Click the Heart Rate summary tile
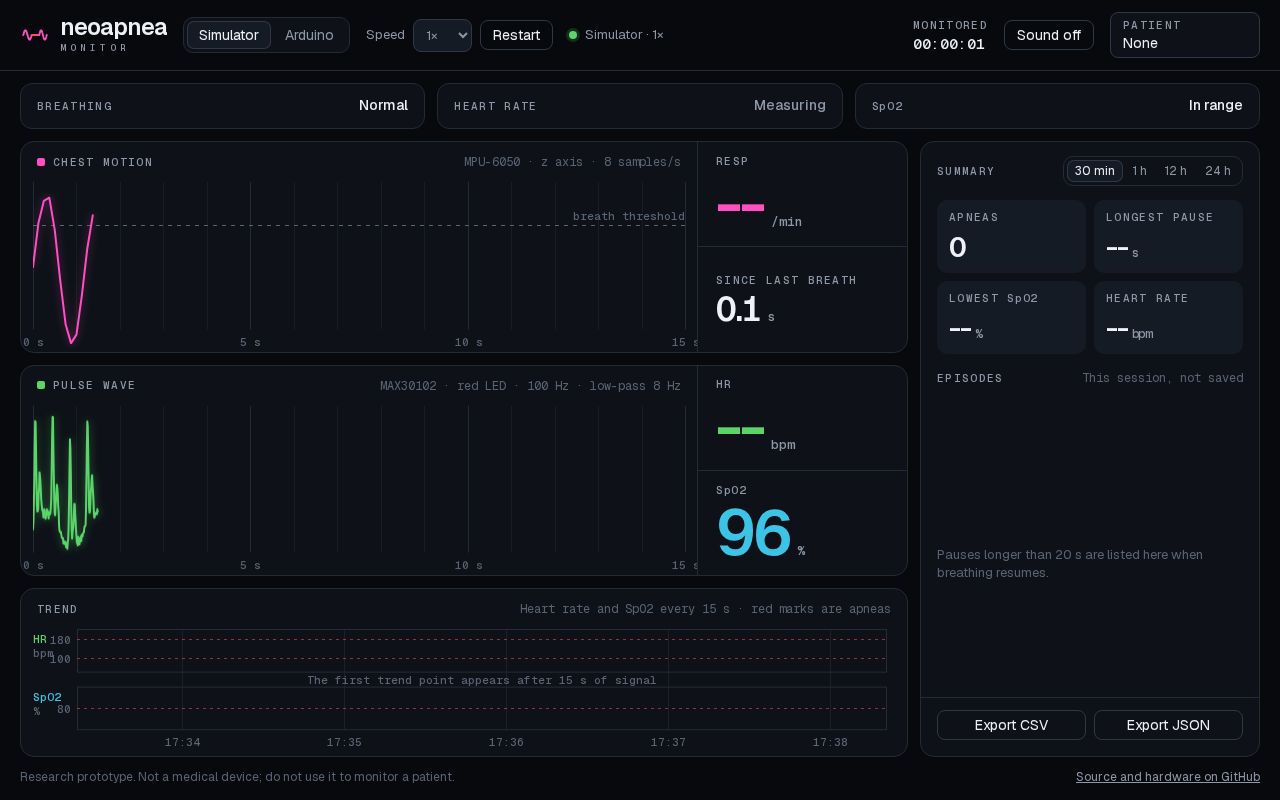This screenshot has height=800, width=1280. point(1168,317)
